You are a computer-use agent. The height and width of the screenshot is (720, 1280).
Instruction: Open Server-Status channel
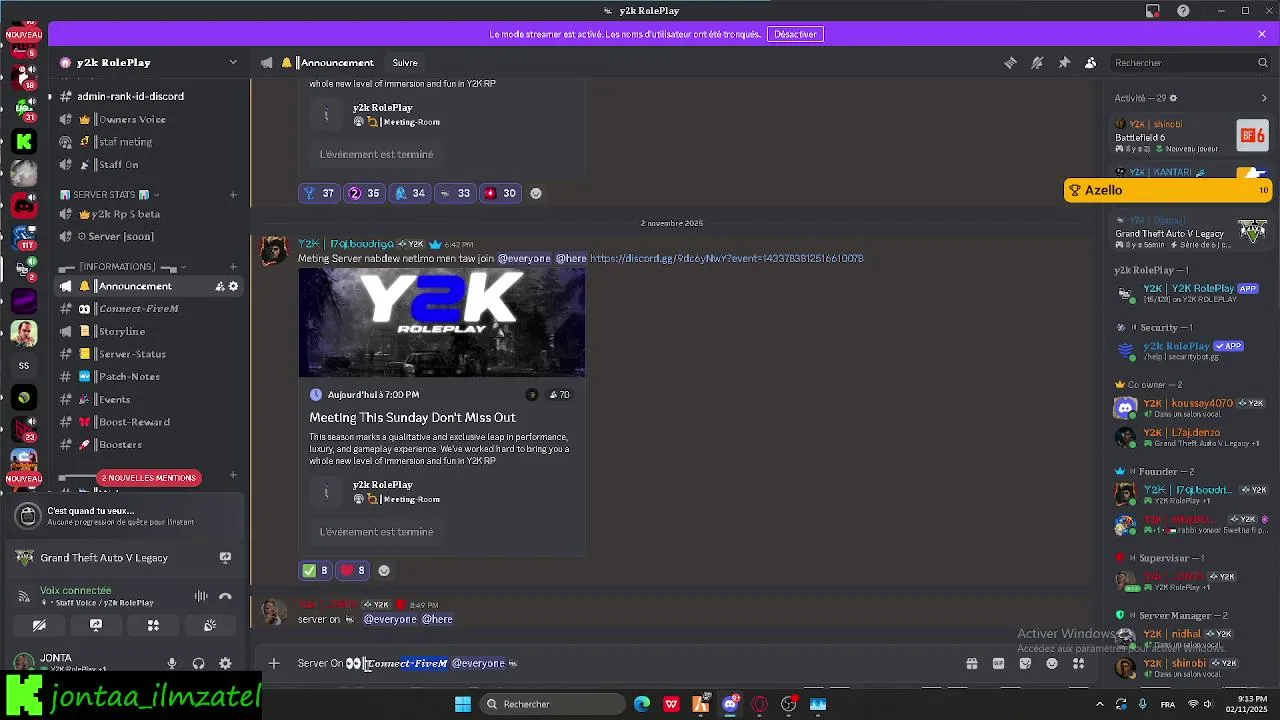132,354
